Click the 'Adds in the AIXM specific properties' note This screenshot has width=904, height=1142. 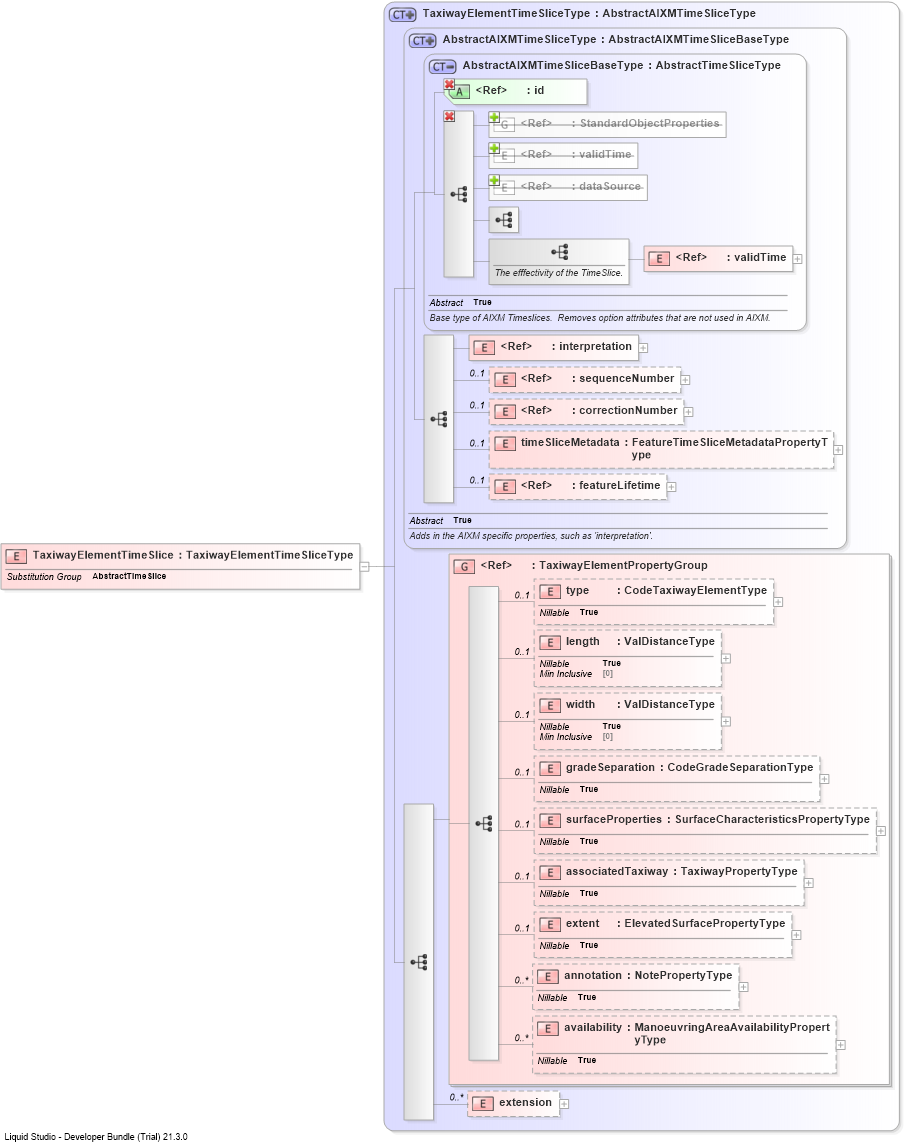click(x=531, y=536)
